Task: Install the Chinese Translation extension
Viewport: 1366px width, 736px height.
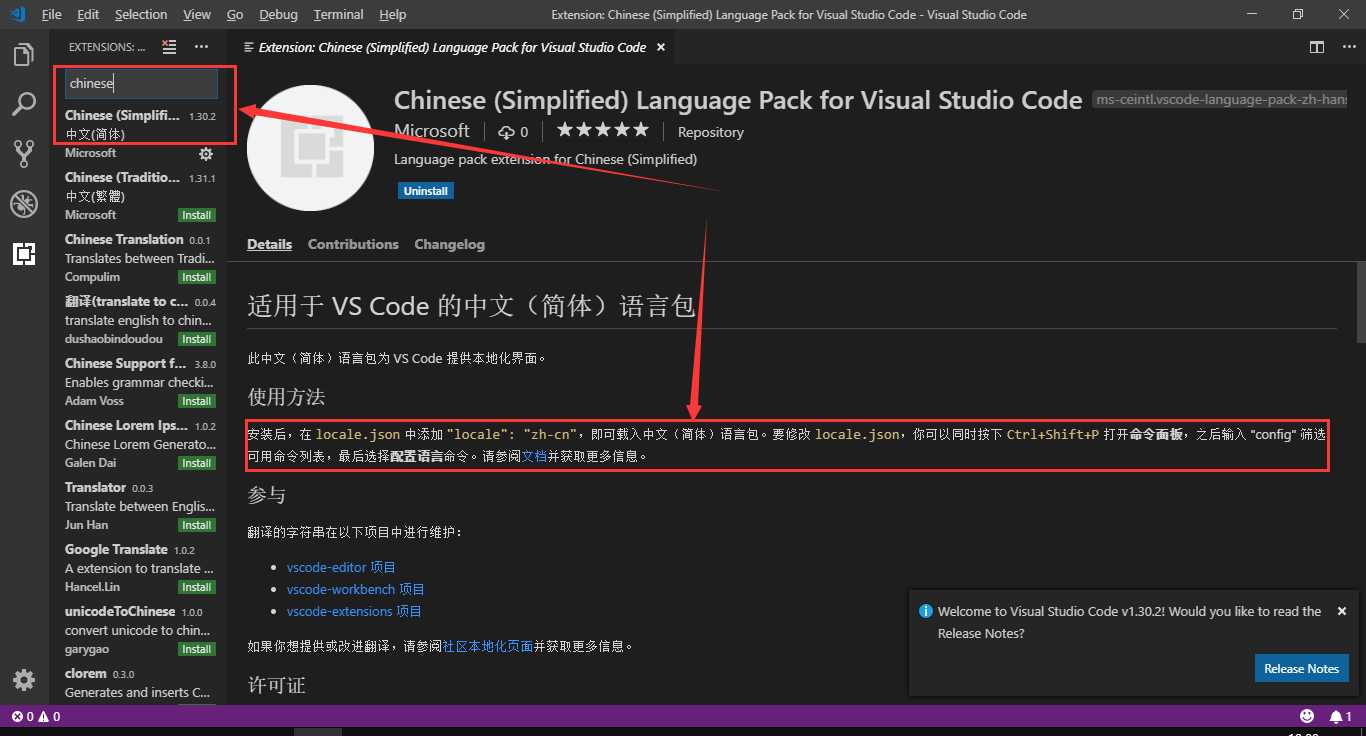Action: (196, 277)
